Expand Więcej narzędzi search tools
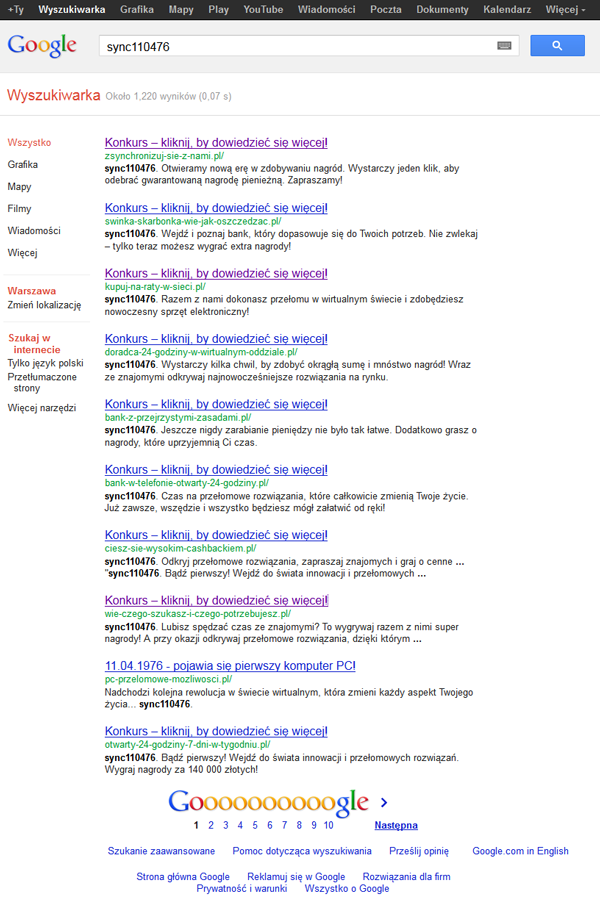600x901 pixels. click(41, 408)
